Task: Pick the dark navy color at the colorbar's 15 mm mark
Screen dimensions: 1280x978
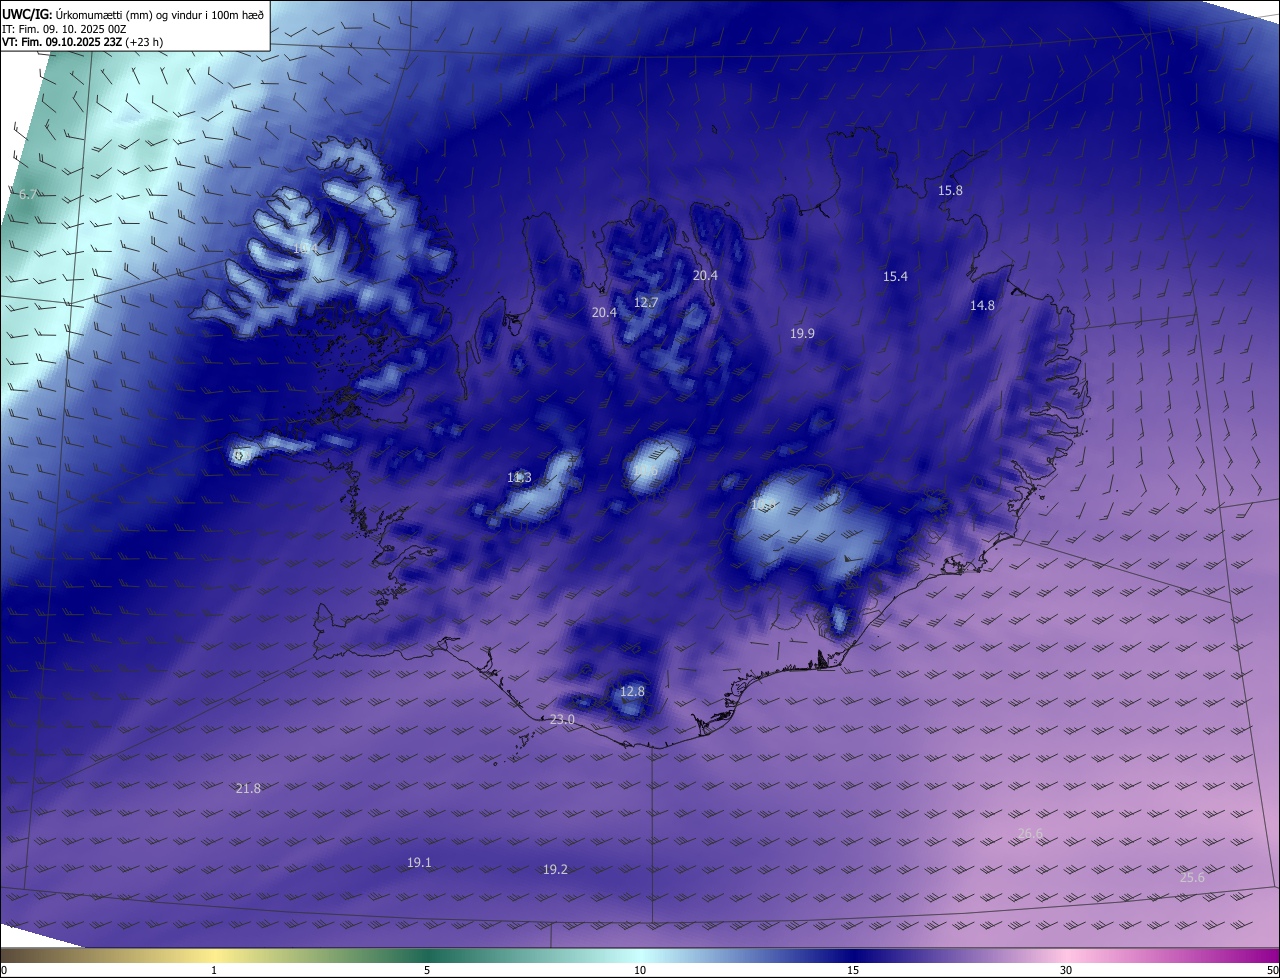Action: pyautogui.click(x=853, y=955)
